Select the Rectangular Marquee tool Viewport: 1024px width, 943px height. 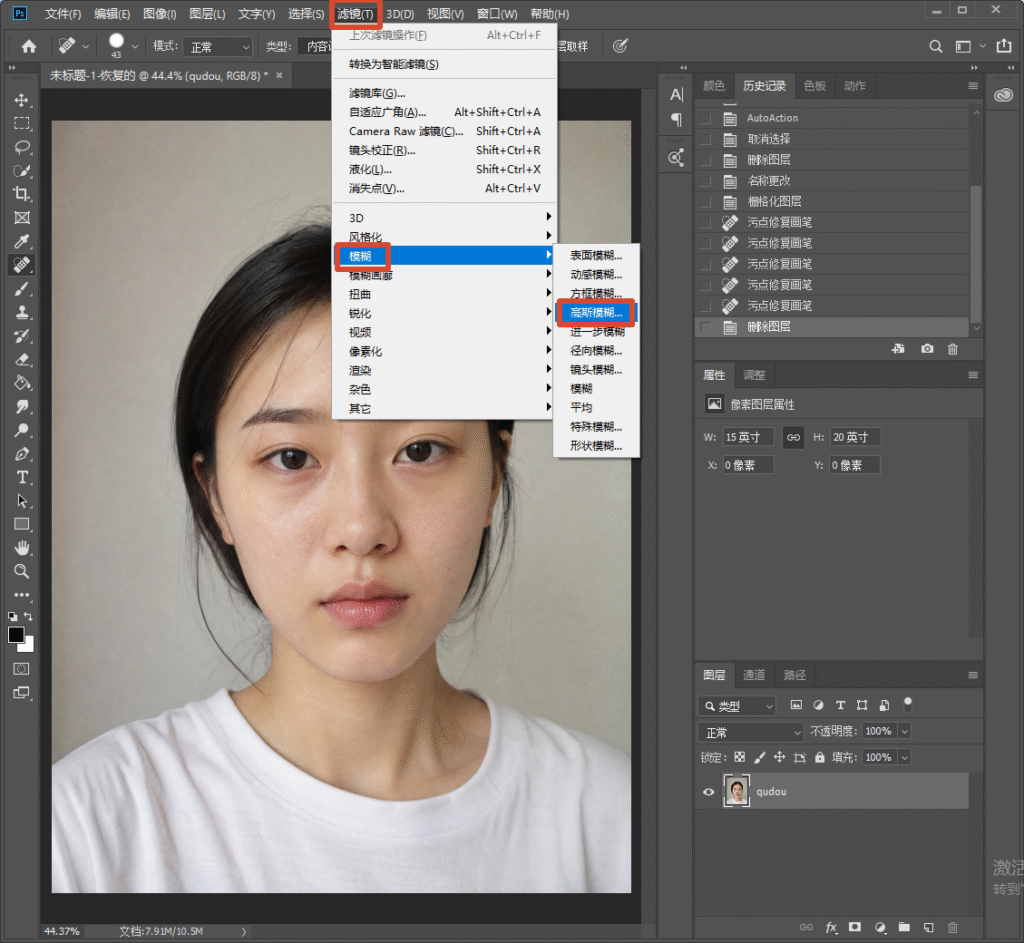22,123
